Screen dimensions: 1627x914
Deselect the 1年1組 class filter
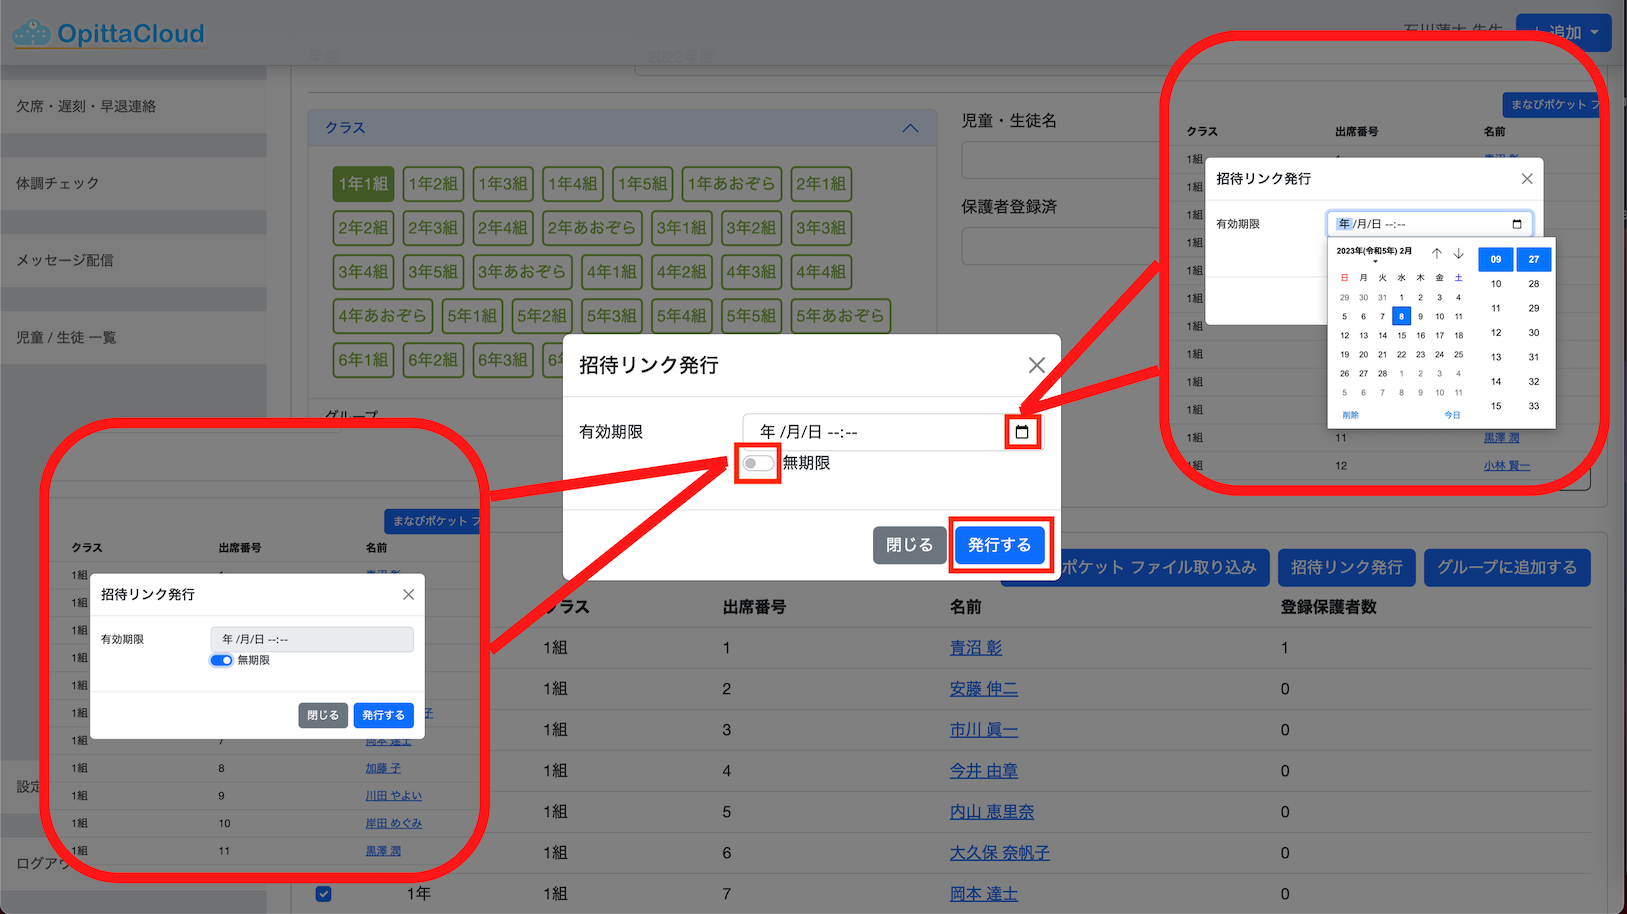[x=363, y=184]
